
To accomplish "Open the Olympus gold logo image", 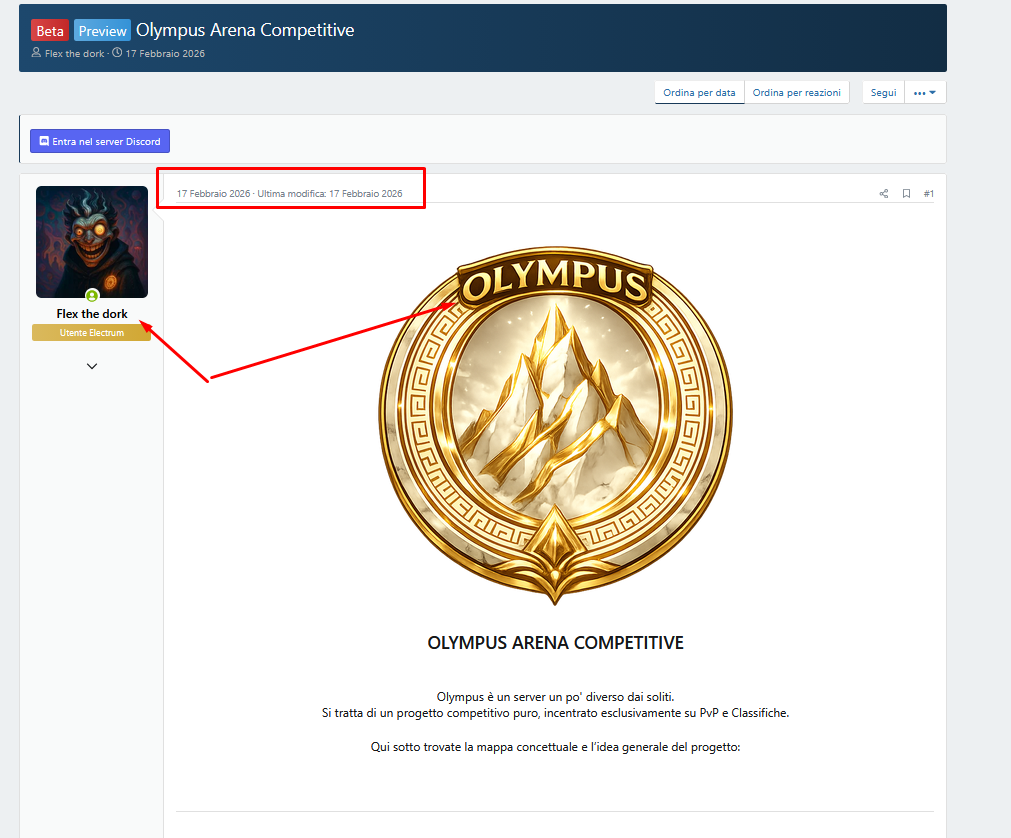I will click(555, 425).
